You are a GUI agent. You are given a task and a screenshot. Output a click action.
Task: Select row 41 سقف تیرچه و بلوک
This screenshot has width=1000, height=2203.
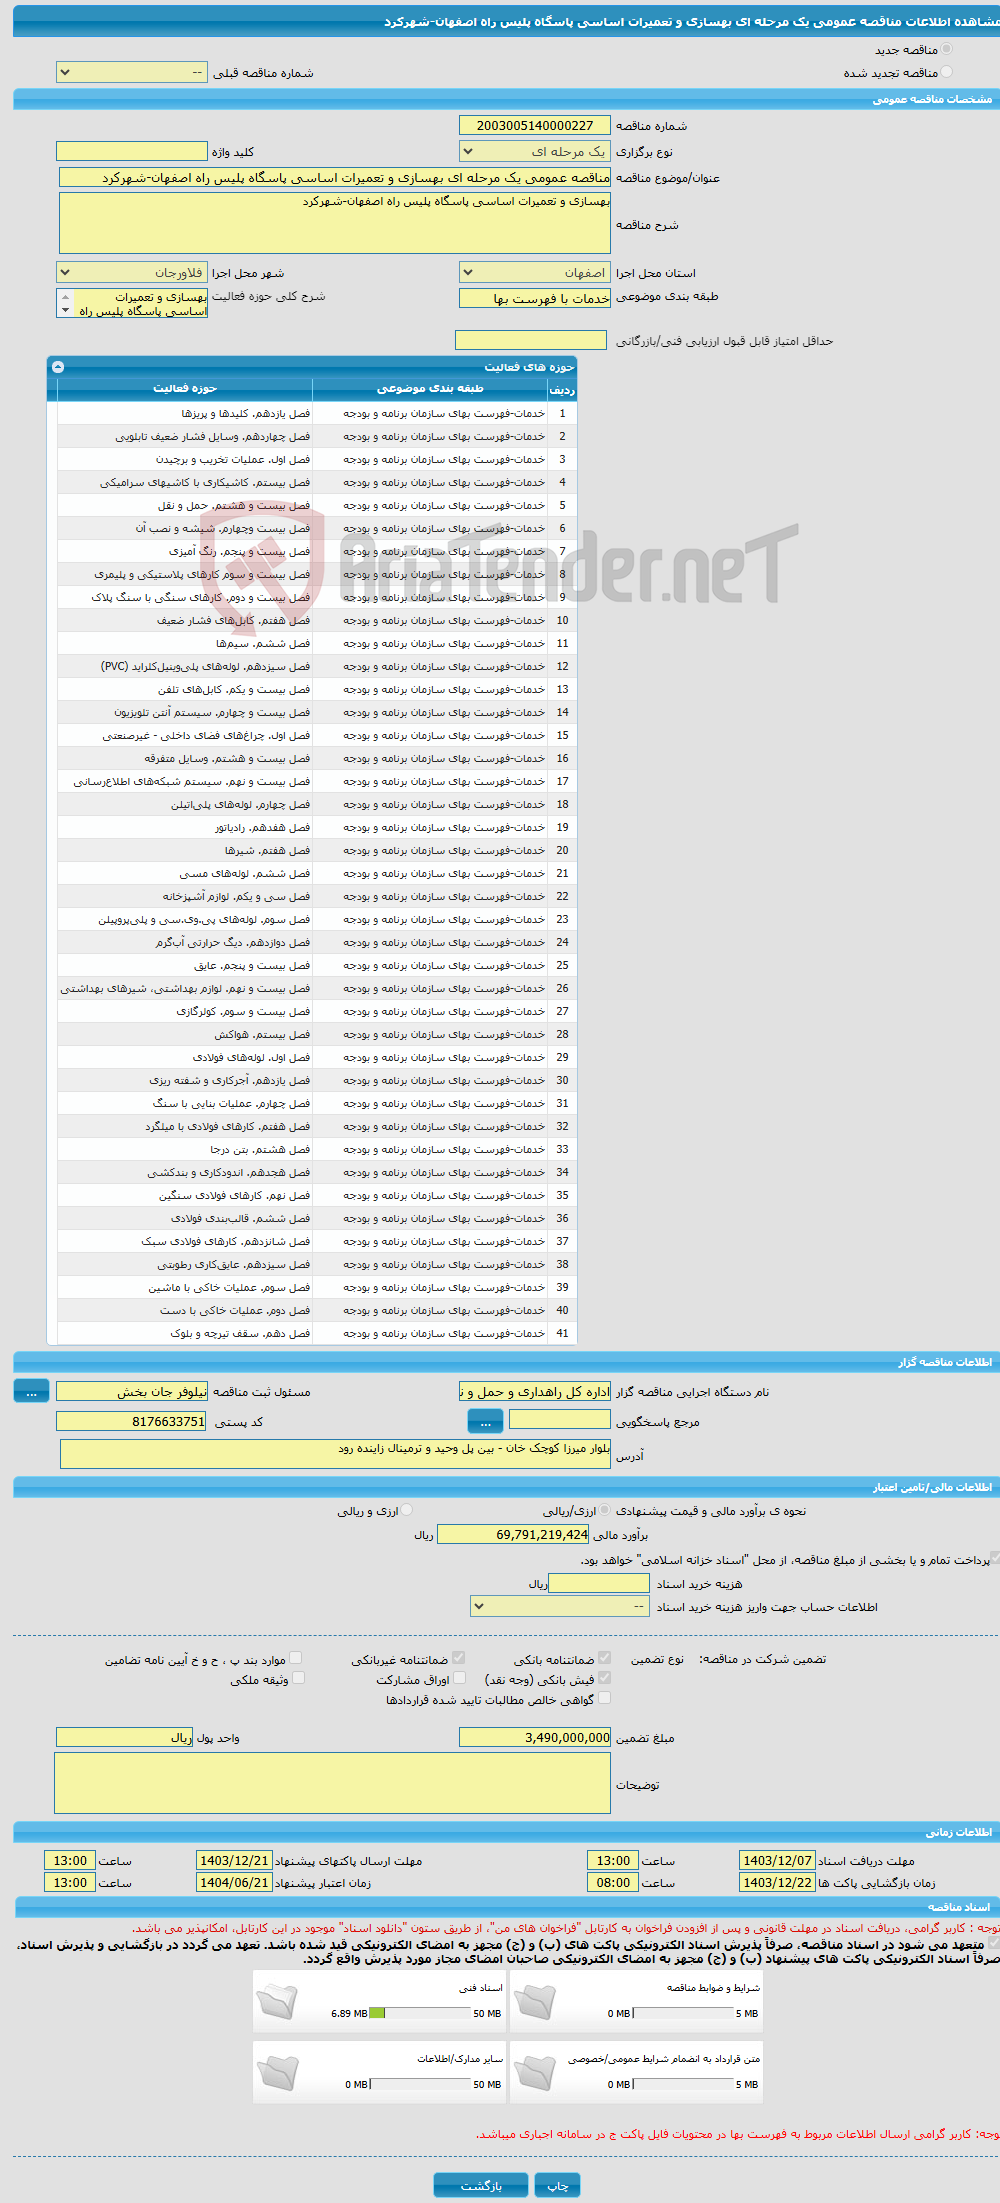click(x=317, y=1333)
